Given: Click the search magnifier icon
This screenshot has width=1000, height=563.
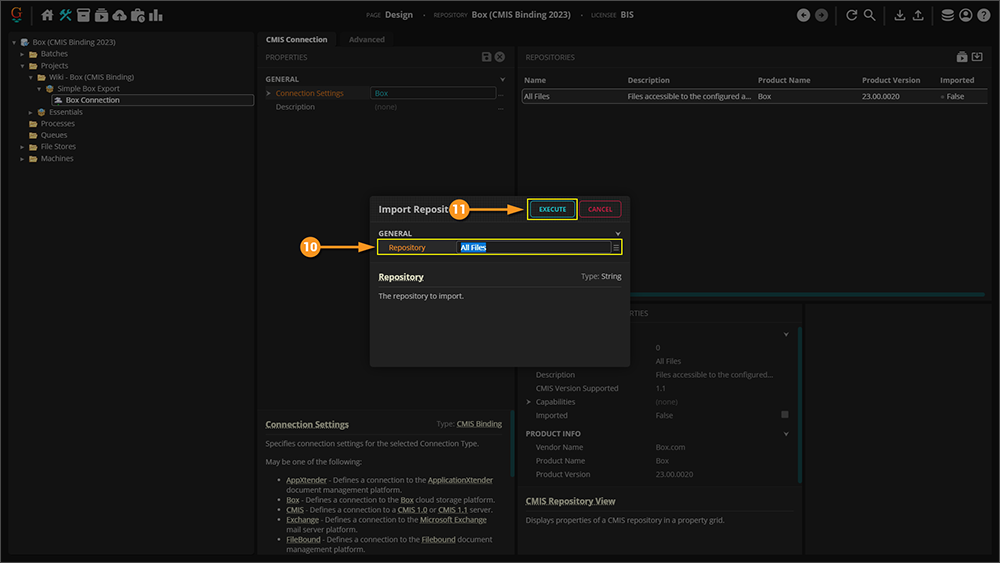Looking at the screenshot, I should 870,15.
